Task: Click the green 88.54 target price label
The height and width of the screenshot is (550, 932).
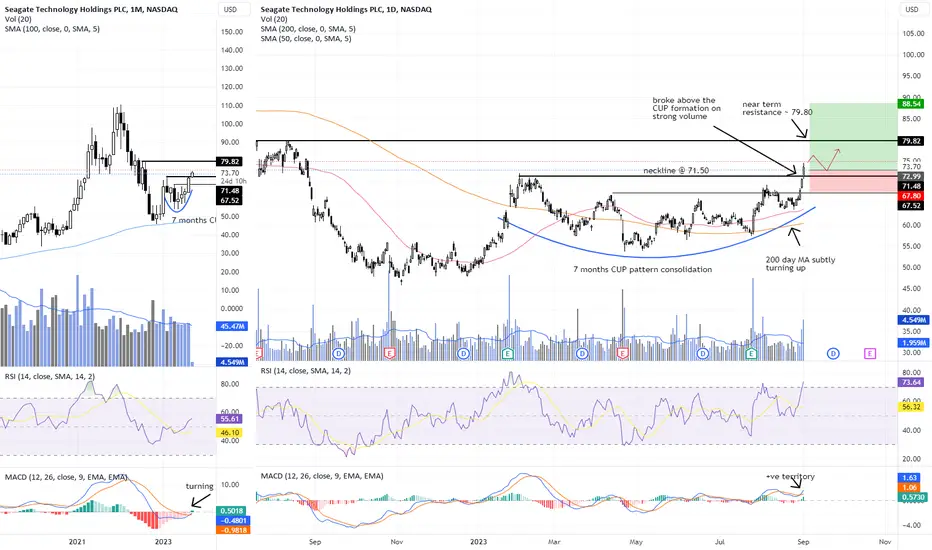Action: click(x=912, y=103)
